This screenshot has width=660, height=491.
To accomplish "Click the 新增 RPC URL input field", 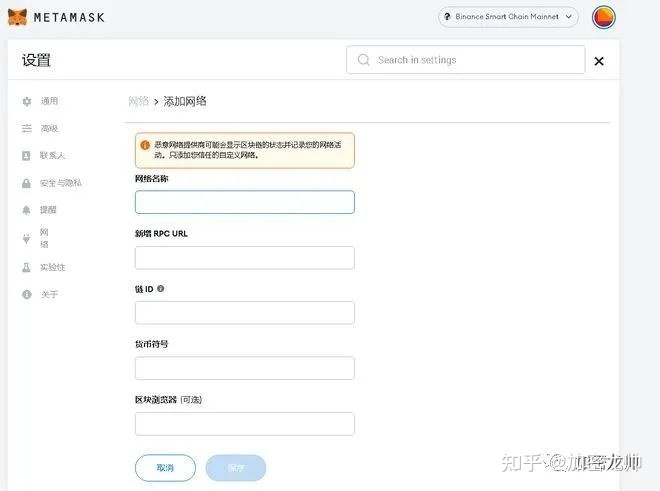I will (244, 258).
